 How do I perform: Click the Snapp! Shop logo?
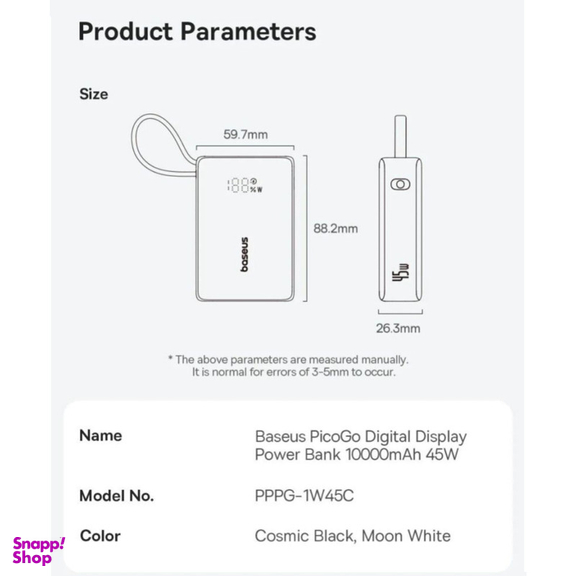[x=39, y=551]
